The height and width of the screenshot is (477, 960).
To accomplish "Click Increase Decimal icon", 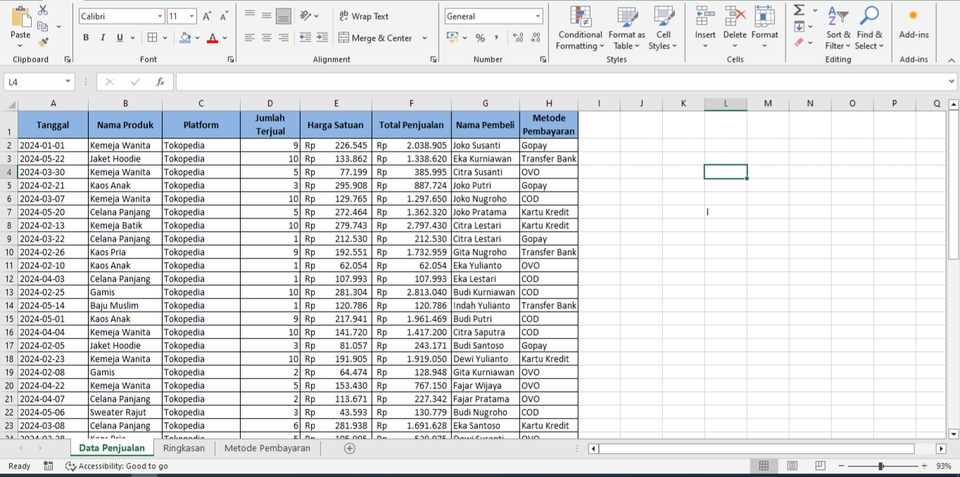I will pos(518,38).
